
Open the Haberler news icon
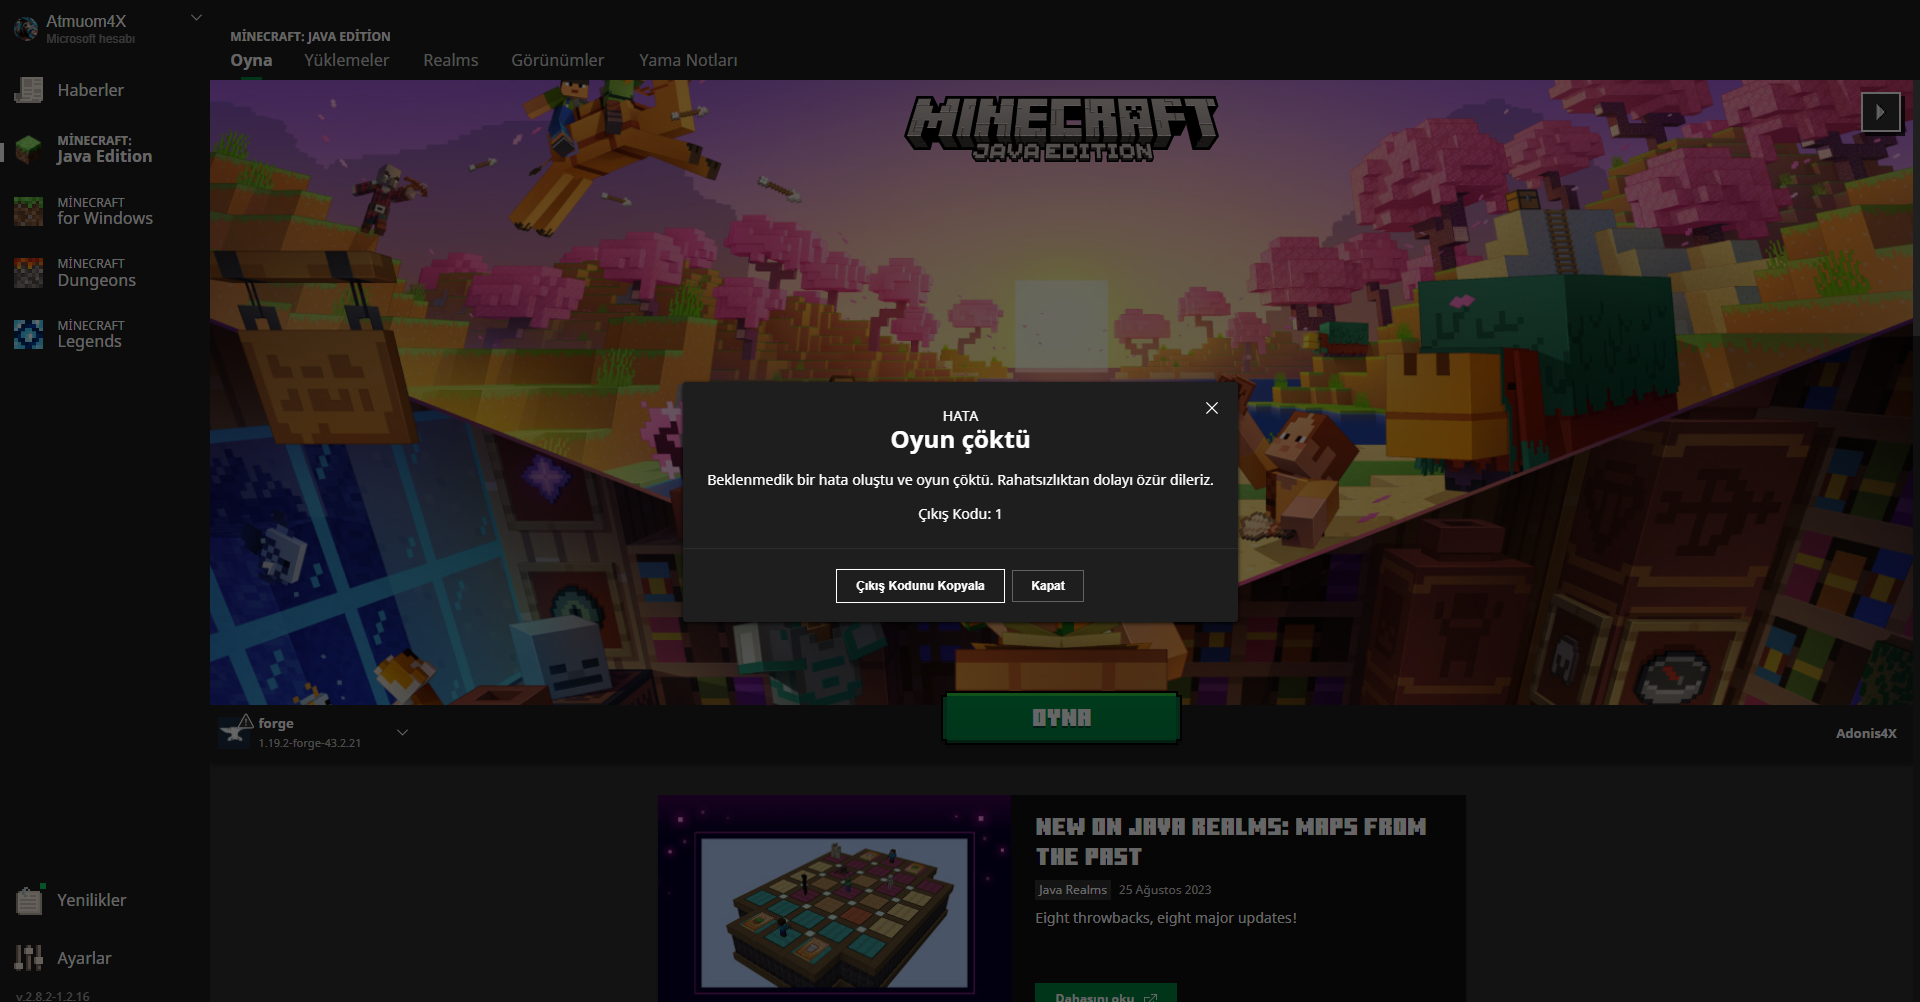pos(28,90)
